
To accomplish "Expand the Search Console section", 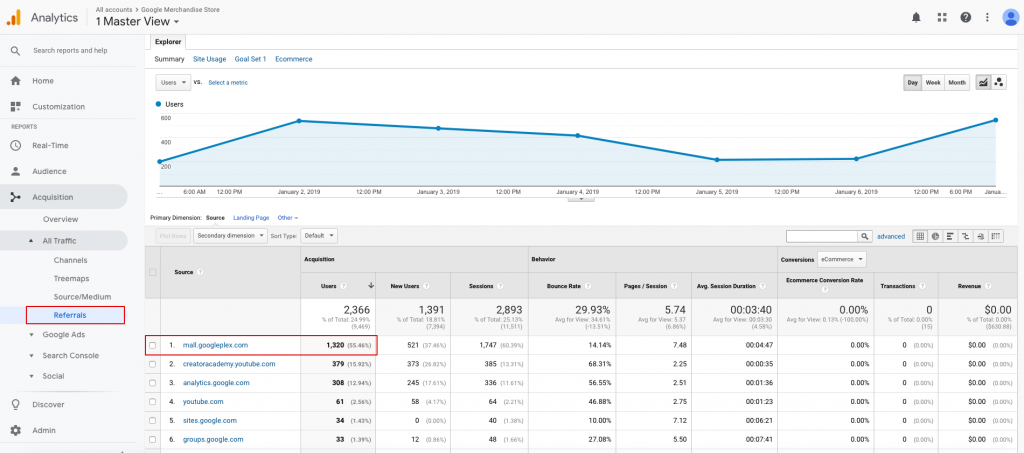I will pyautogui.click(x=31, y=356).
